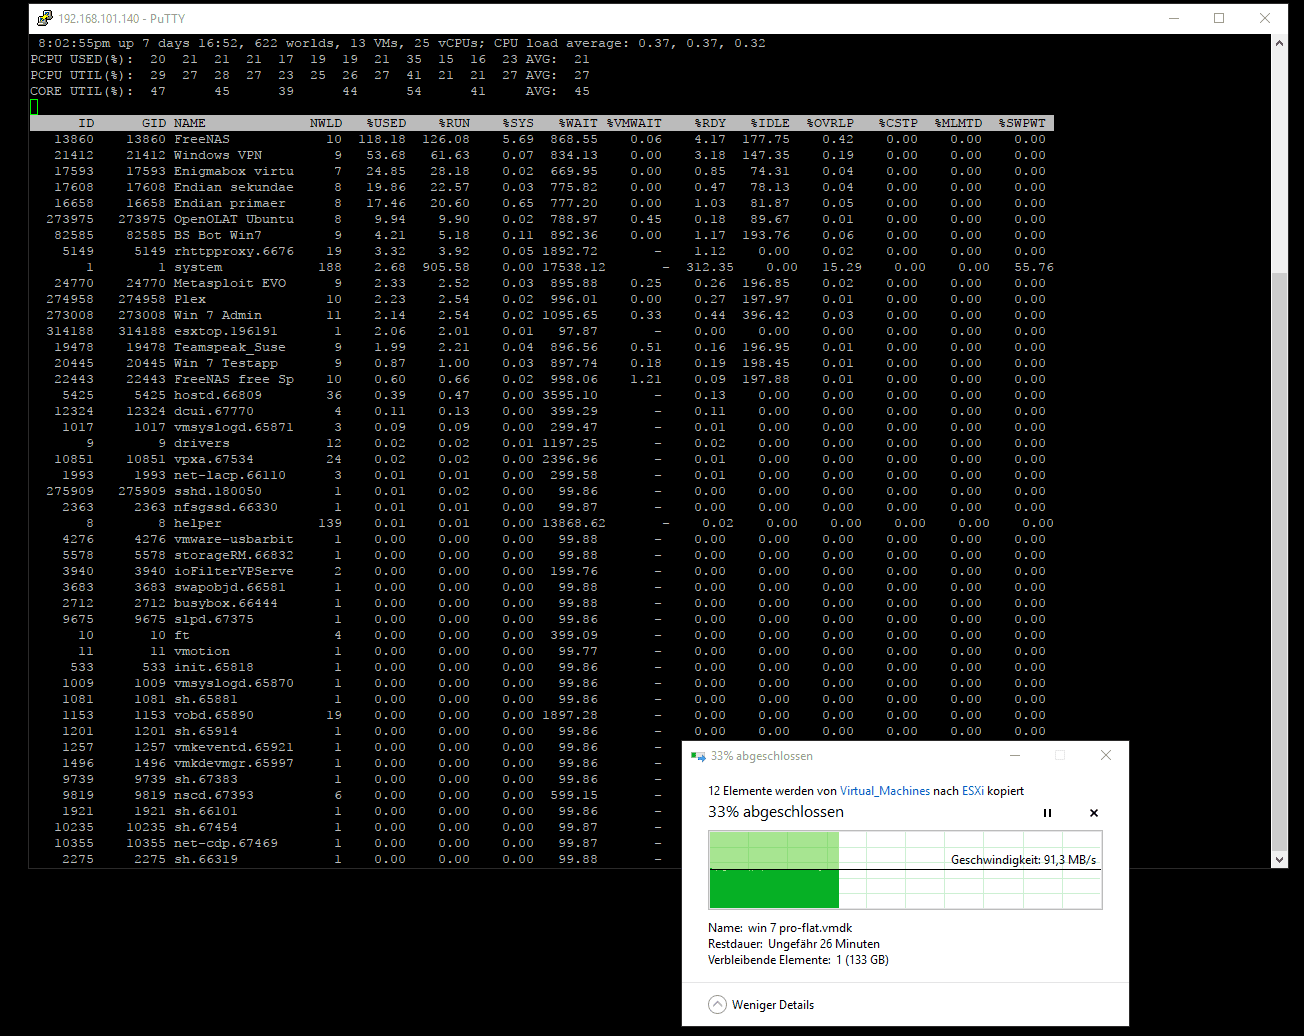Click the NWLD column header
Viewport: 1304px width, 1036px height.
click(326, 123)
